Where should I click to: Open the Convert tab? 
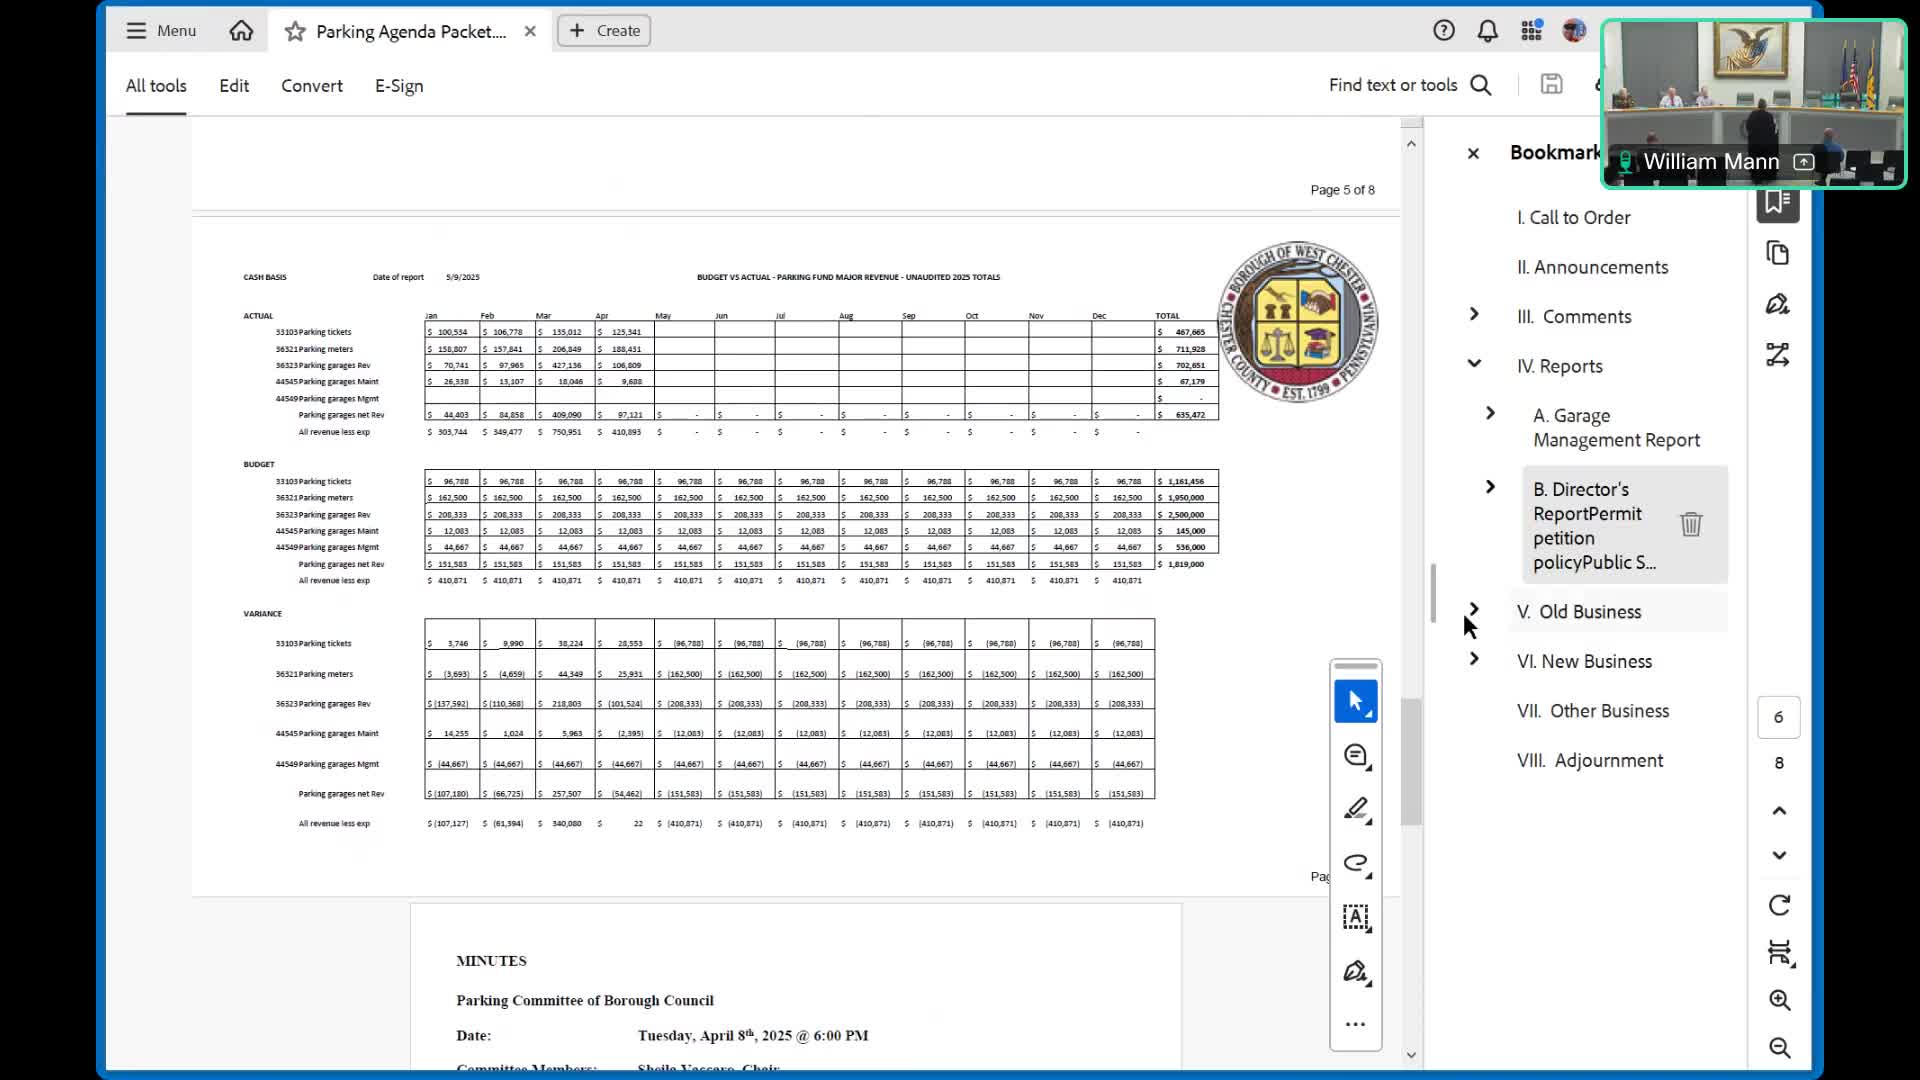pyautogui.click(x=312, y=86)
